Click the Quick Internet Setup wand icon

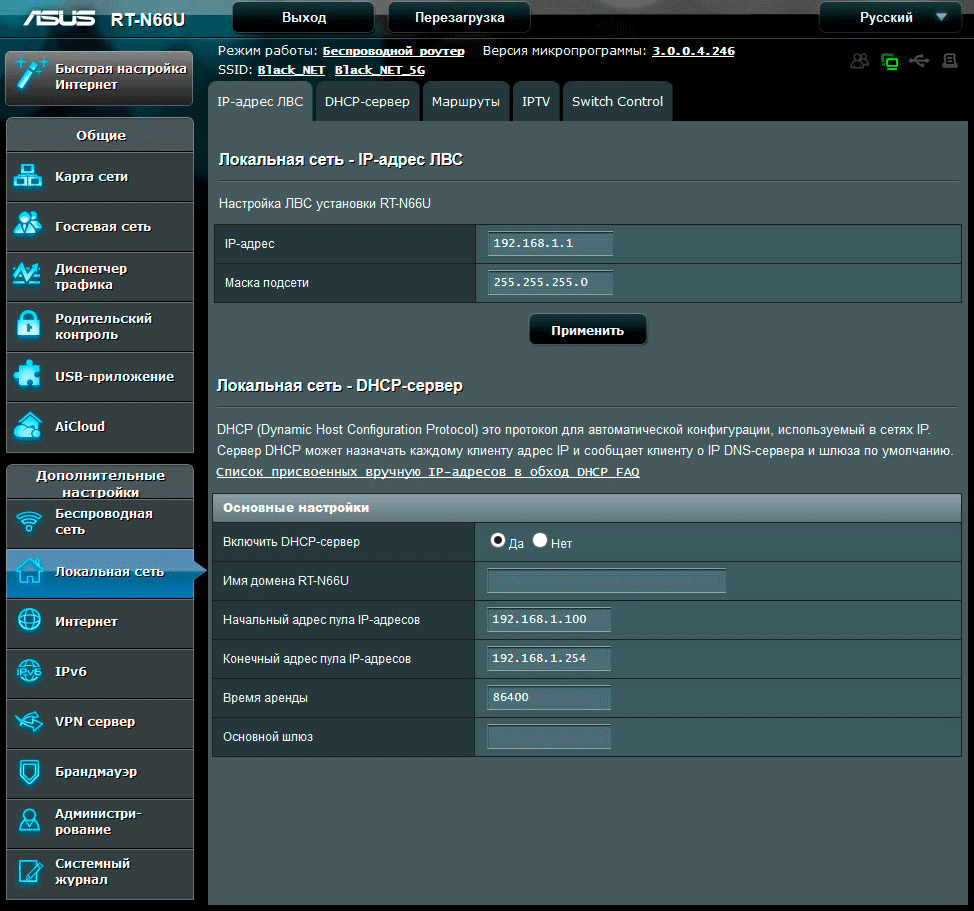coord(30,74)
